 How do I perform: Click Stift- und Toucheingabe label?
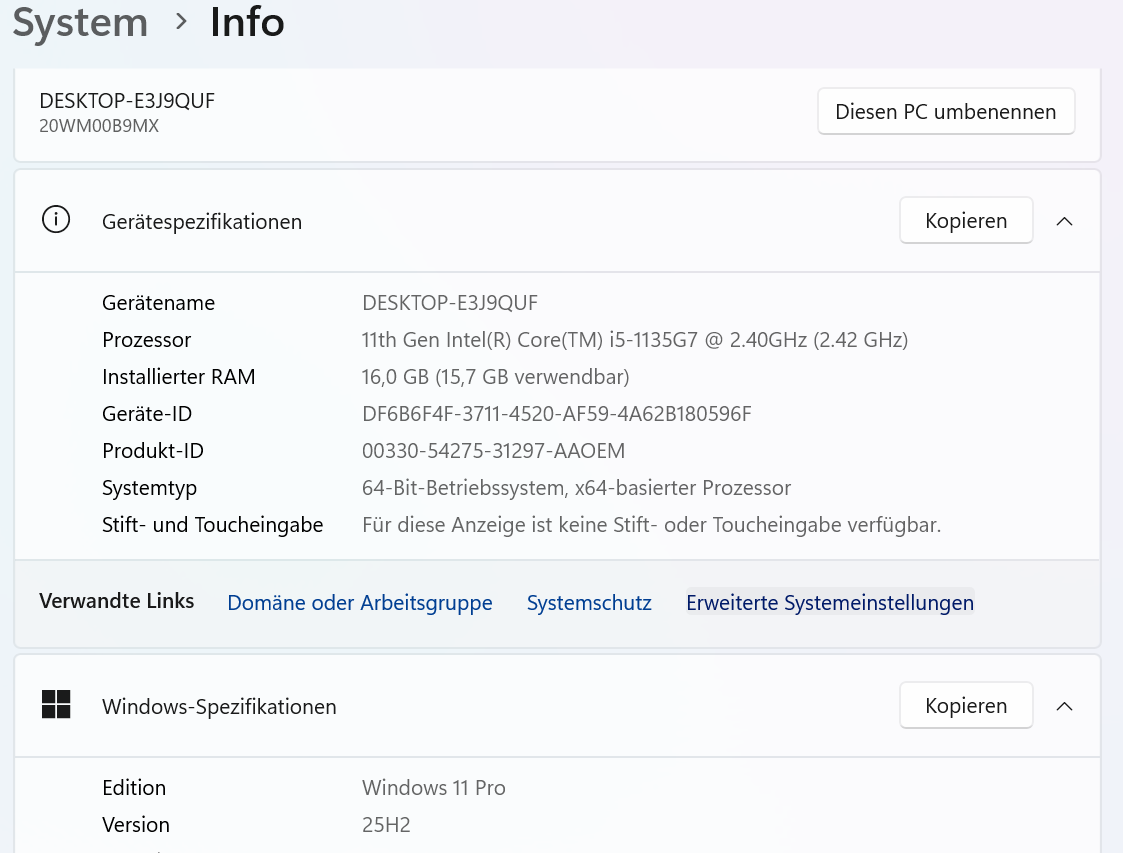click(213, 525)
